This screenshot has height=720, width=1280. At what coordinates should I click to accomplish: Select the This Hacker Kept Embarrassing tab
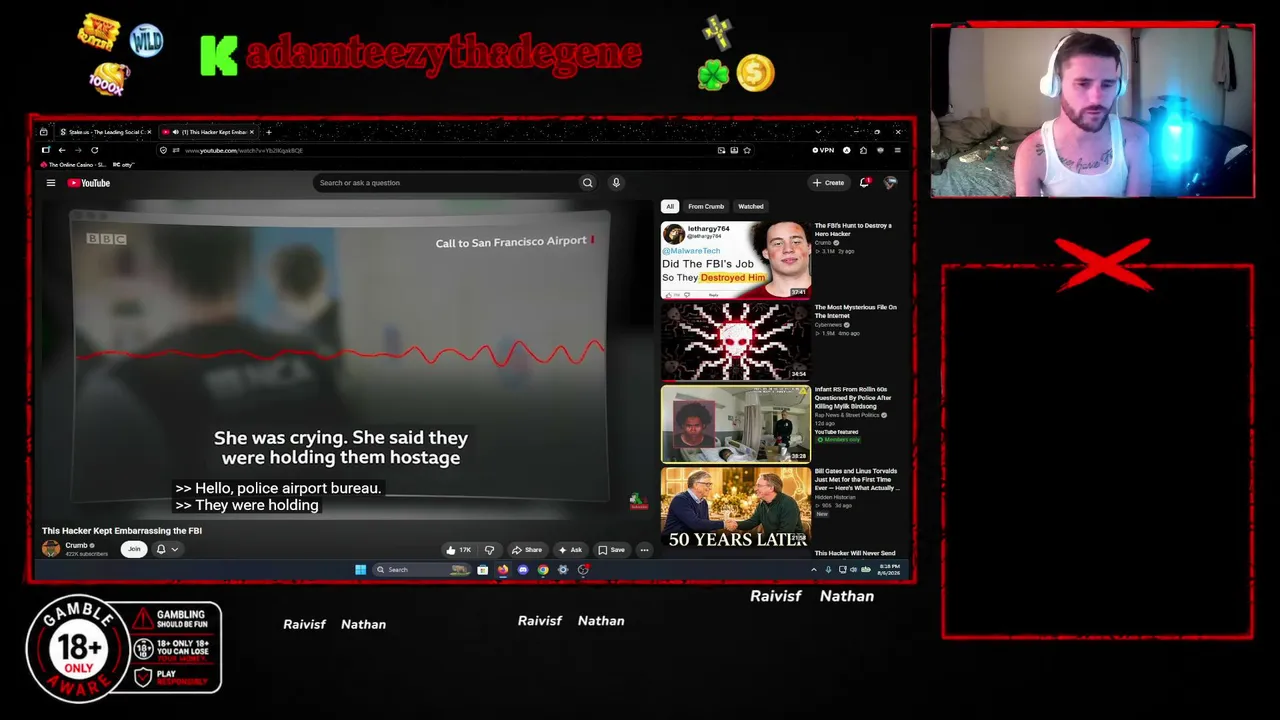[209, 132]
